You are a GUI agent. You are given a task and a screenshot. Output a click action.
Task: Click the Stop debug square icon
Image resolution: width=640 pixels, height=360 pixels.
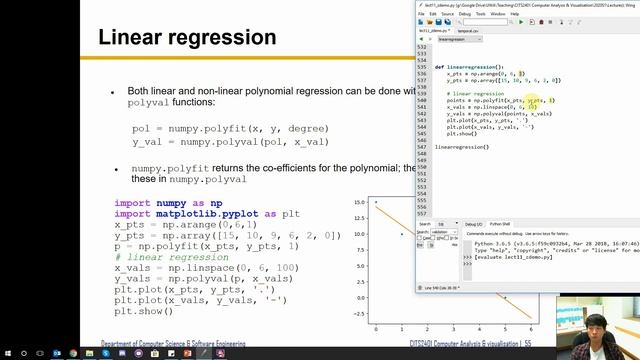click(x=550, y=22)
